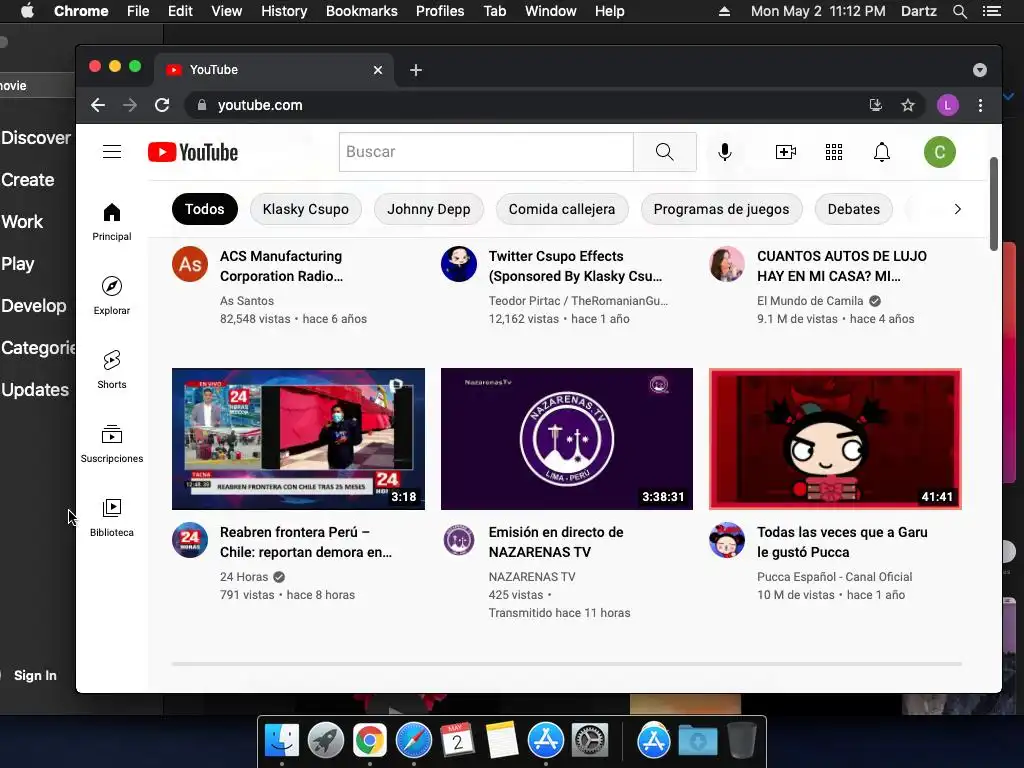Open the History menu
Viewport: 1024px width, 768px height.
pyautogui.click(x=284, y=11)
